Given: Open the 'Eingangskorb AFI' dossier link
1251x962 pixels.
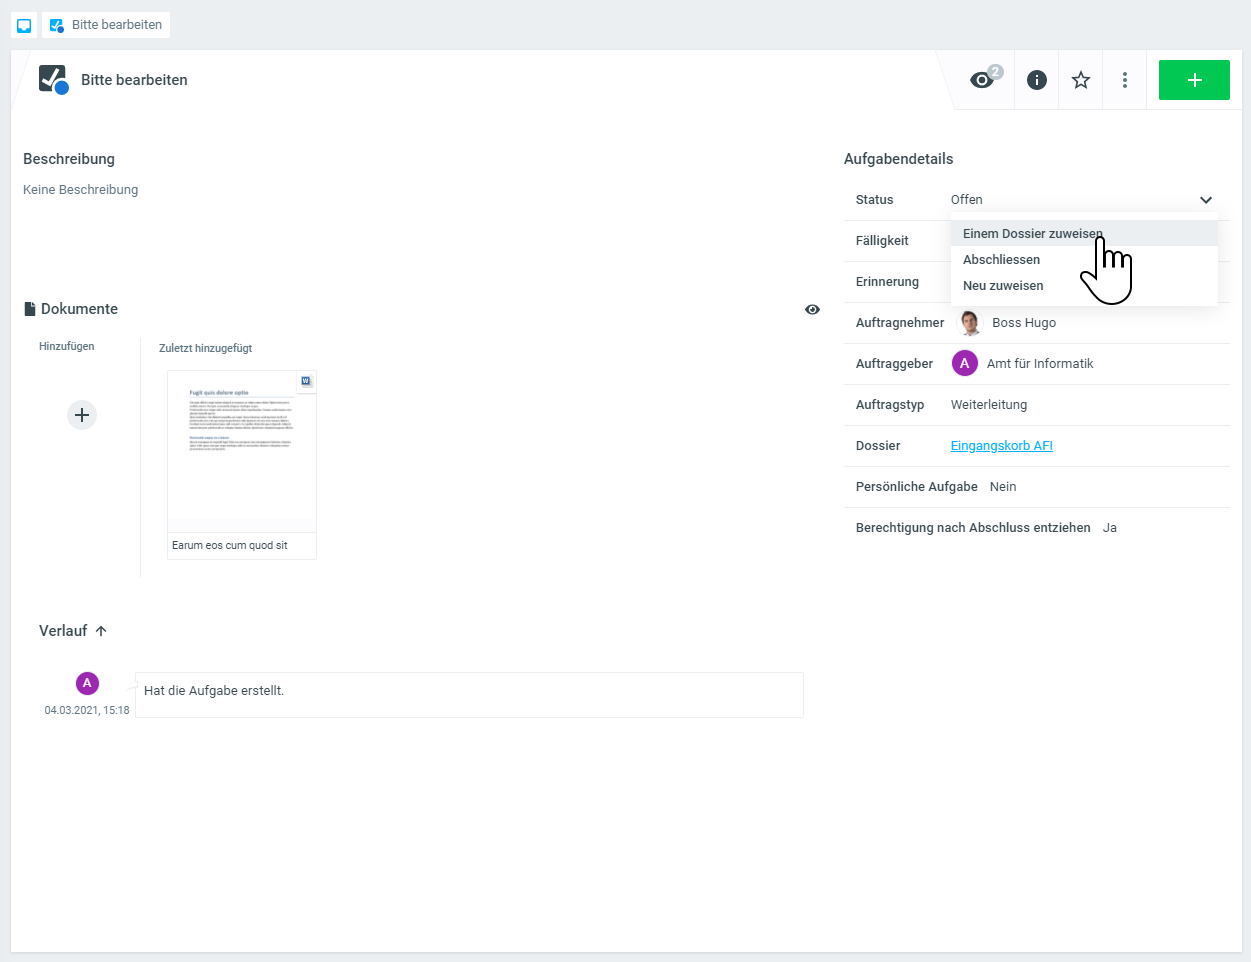Looking at the screenshot, I should point(1001,446).
